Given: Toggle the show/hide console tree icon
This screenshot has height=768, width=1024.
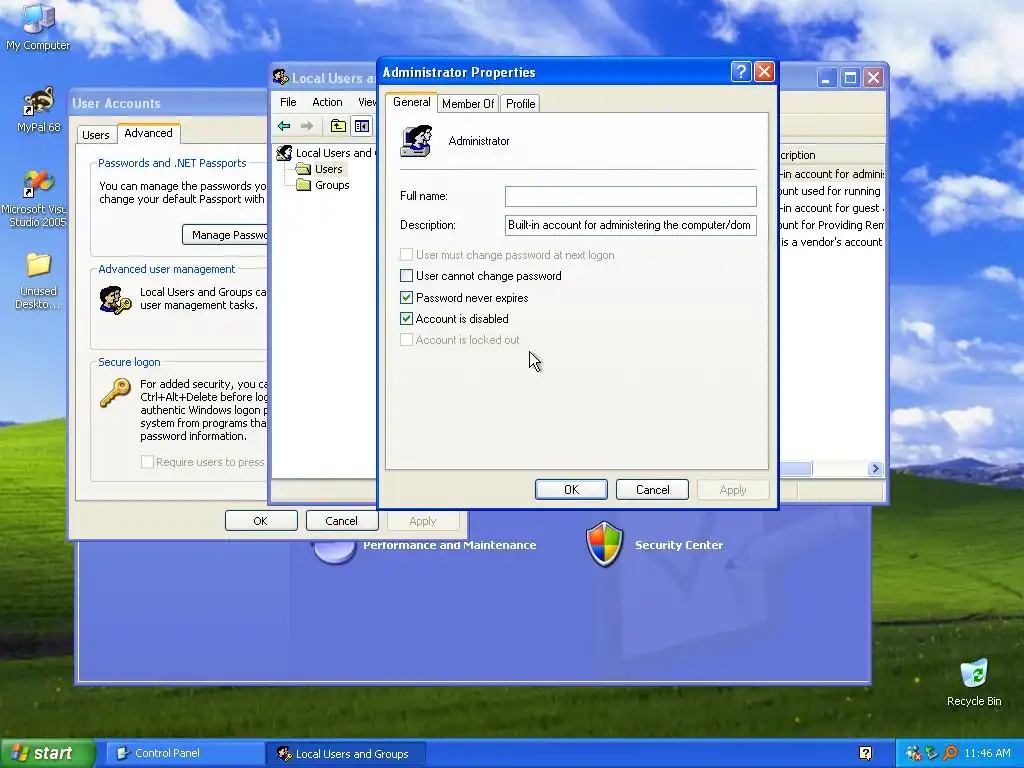Looking at the screenshot, I should coord(362,126).
